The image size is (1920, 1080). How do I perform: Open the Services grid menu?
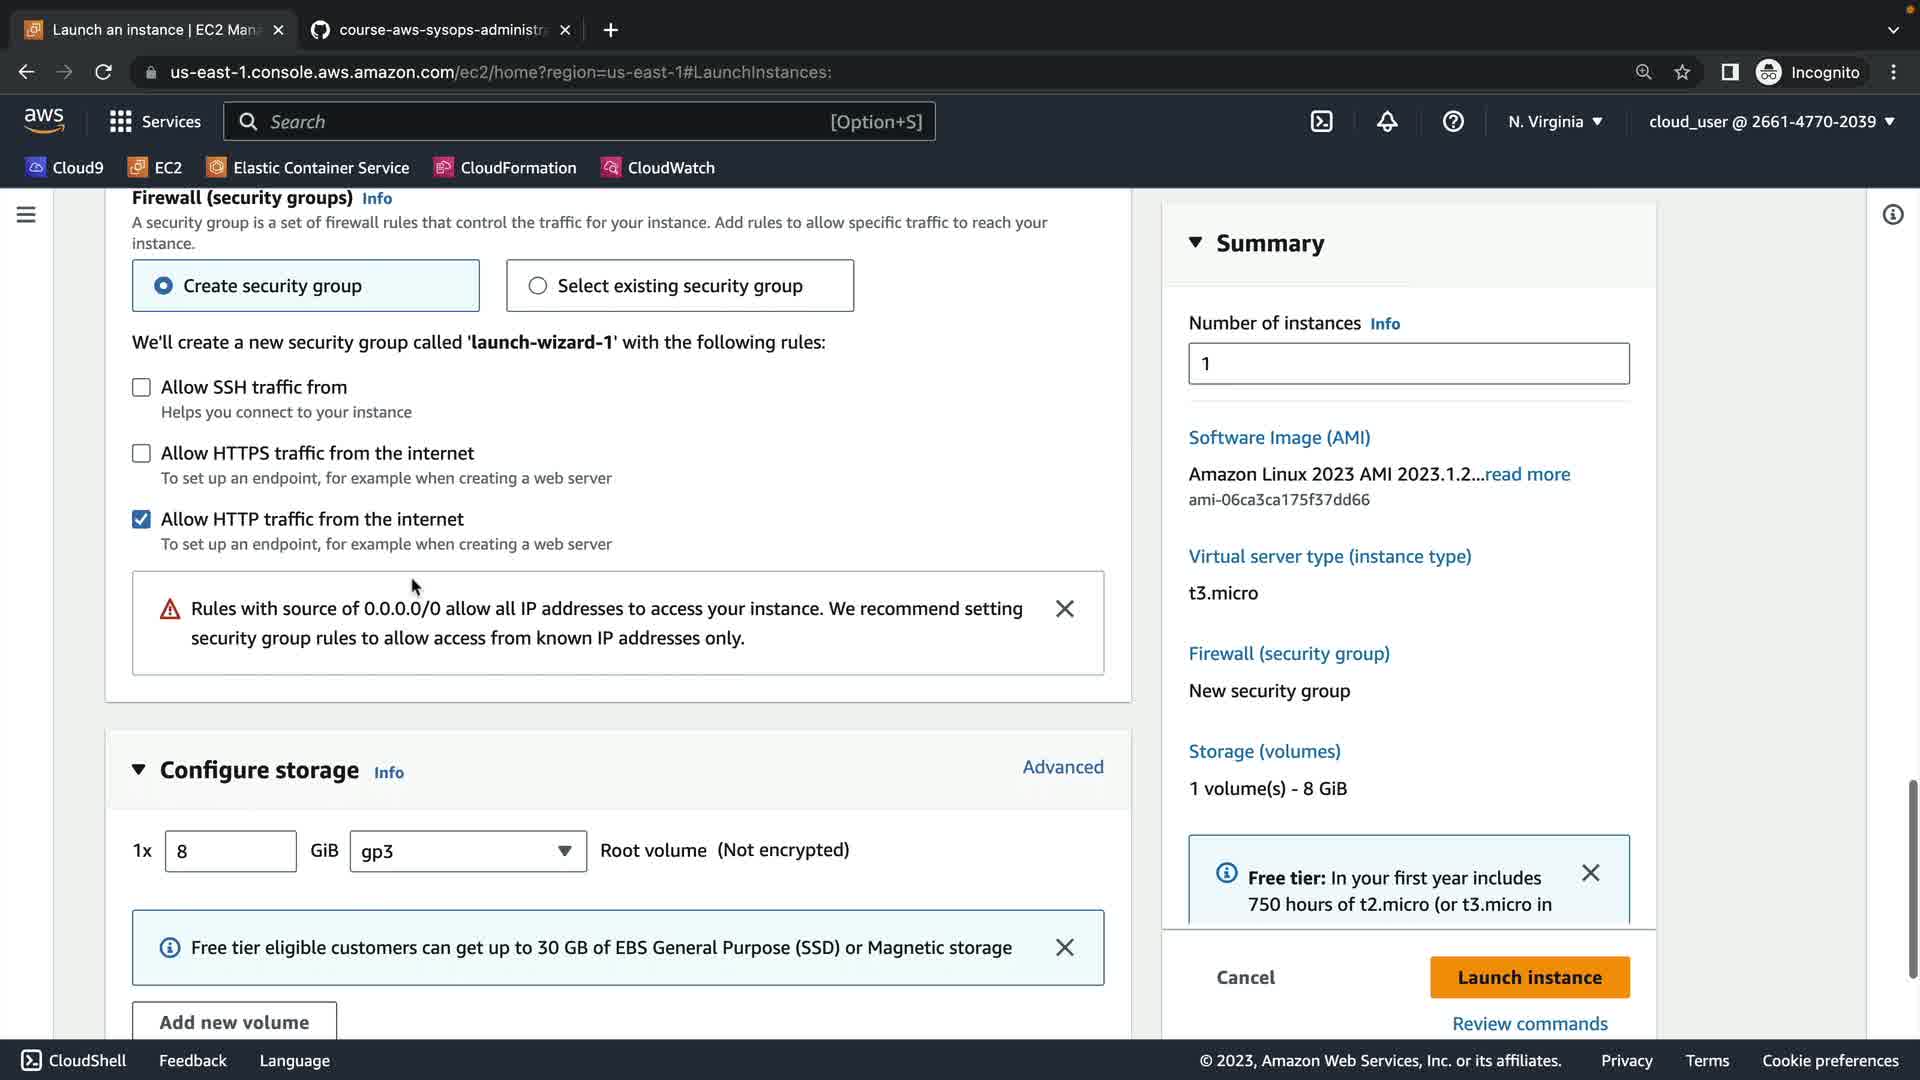pos(154,122)
